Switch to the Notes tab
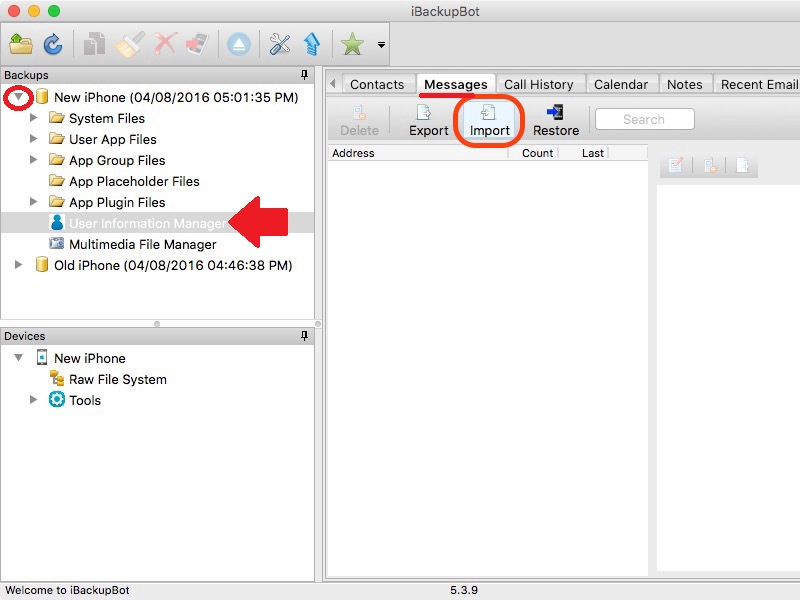 pos(685,84)
